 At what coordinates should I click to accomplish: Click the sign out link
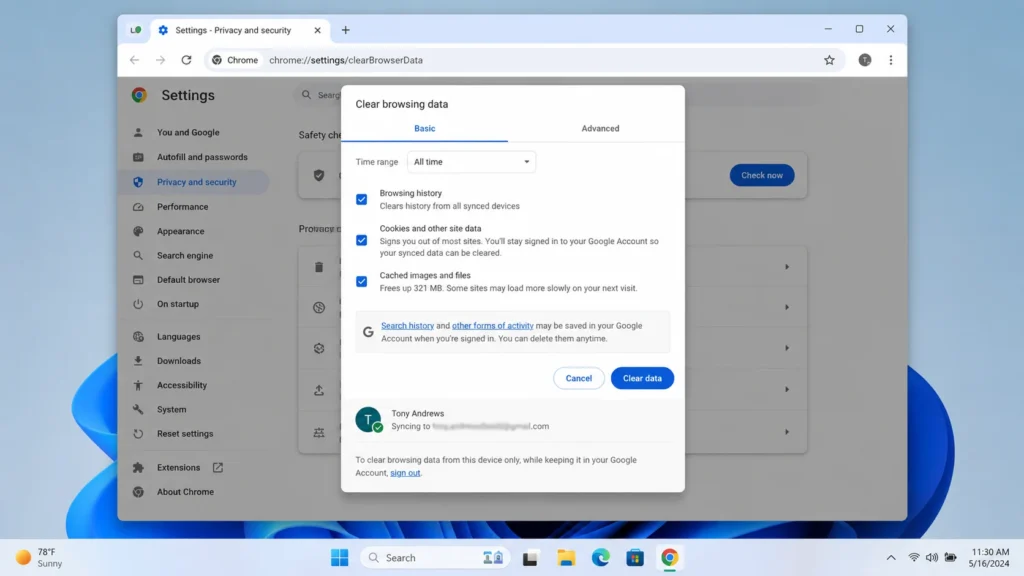coord(405,473)
